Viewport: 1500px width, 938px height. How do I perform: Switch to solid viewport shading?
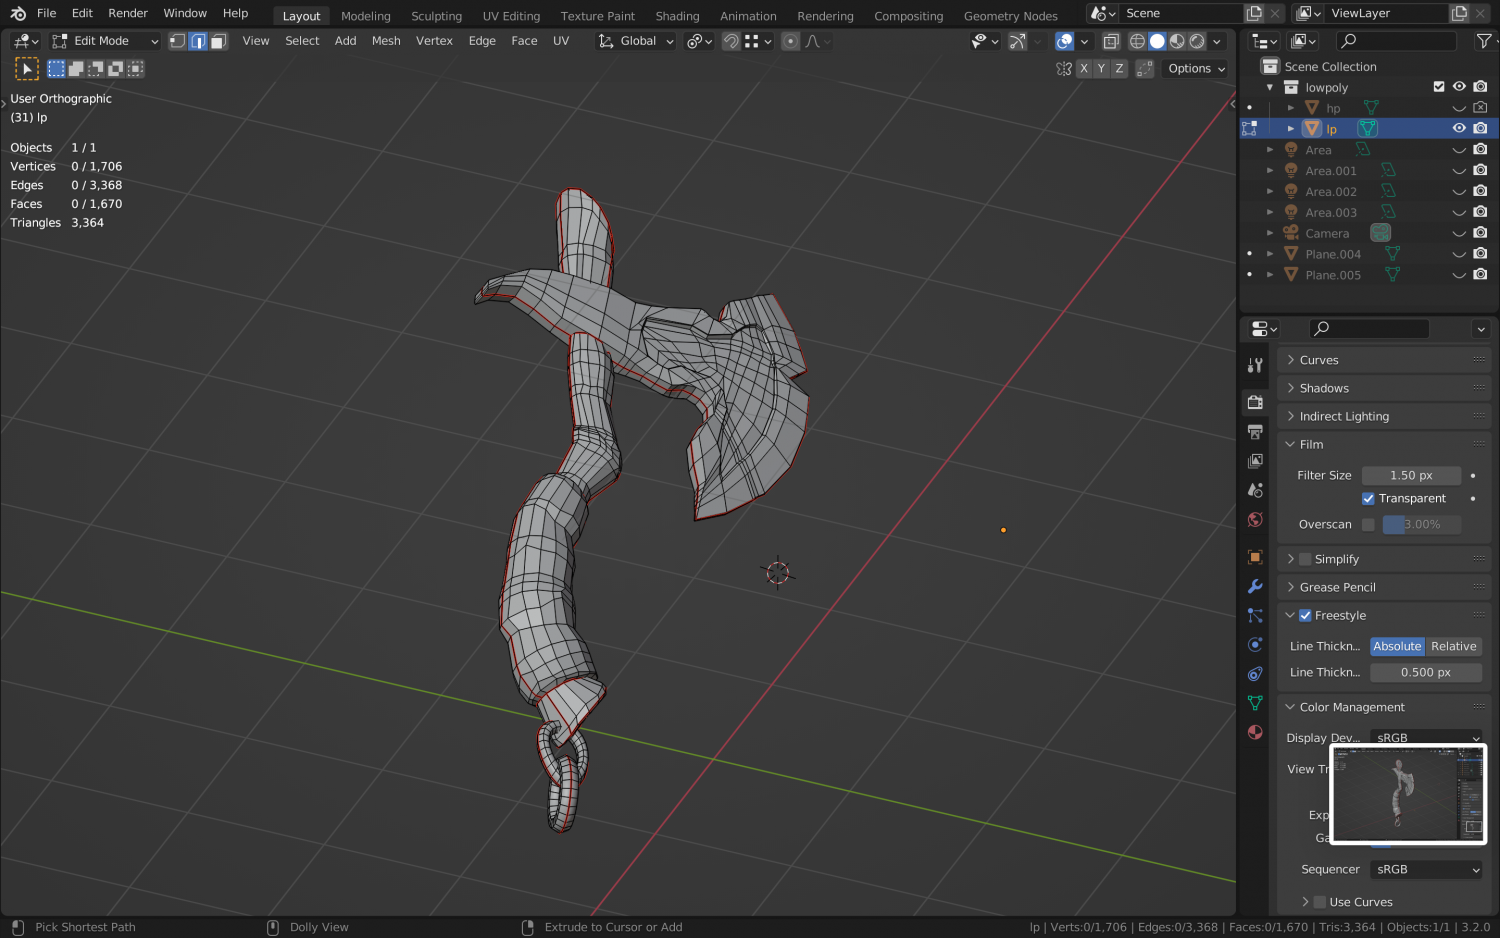point(1157,41)
